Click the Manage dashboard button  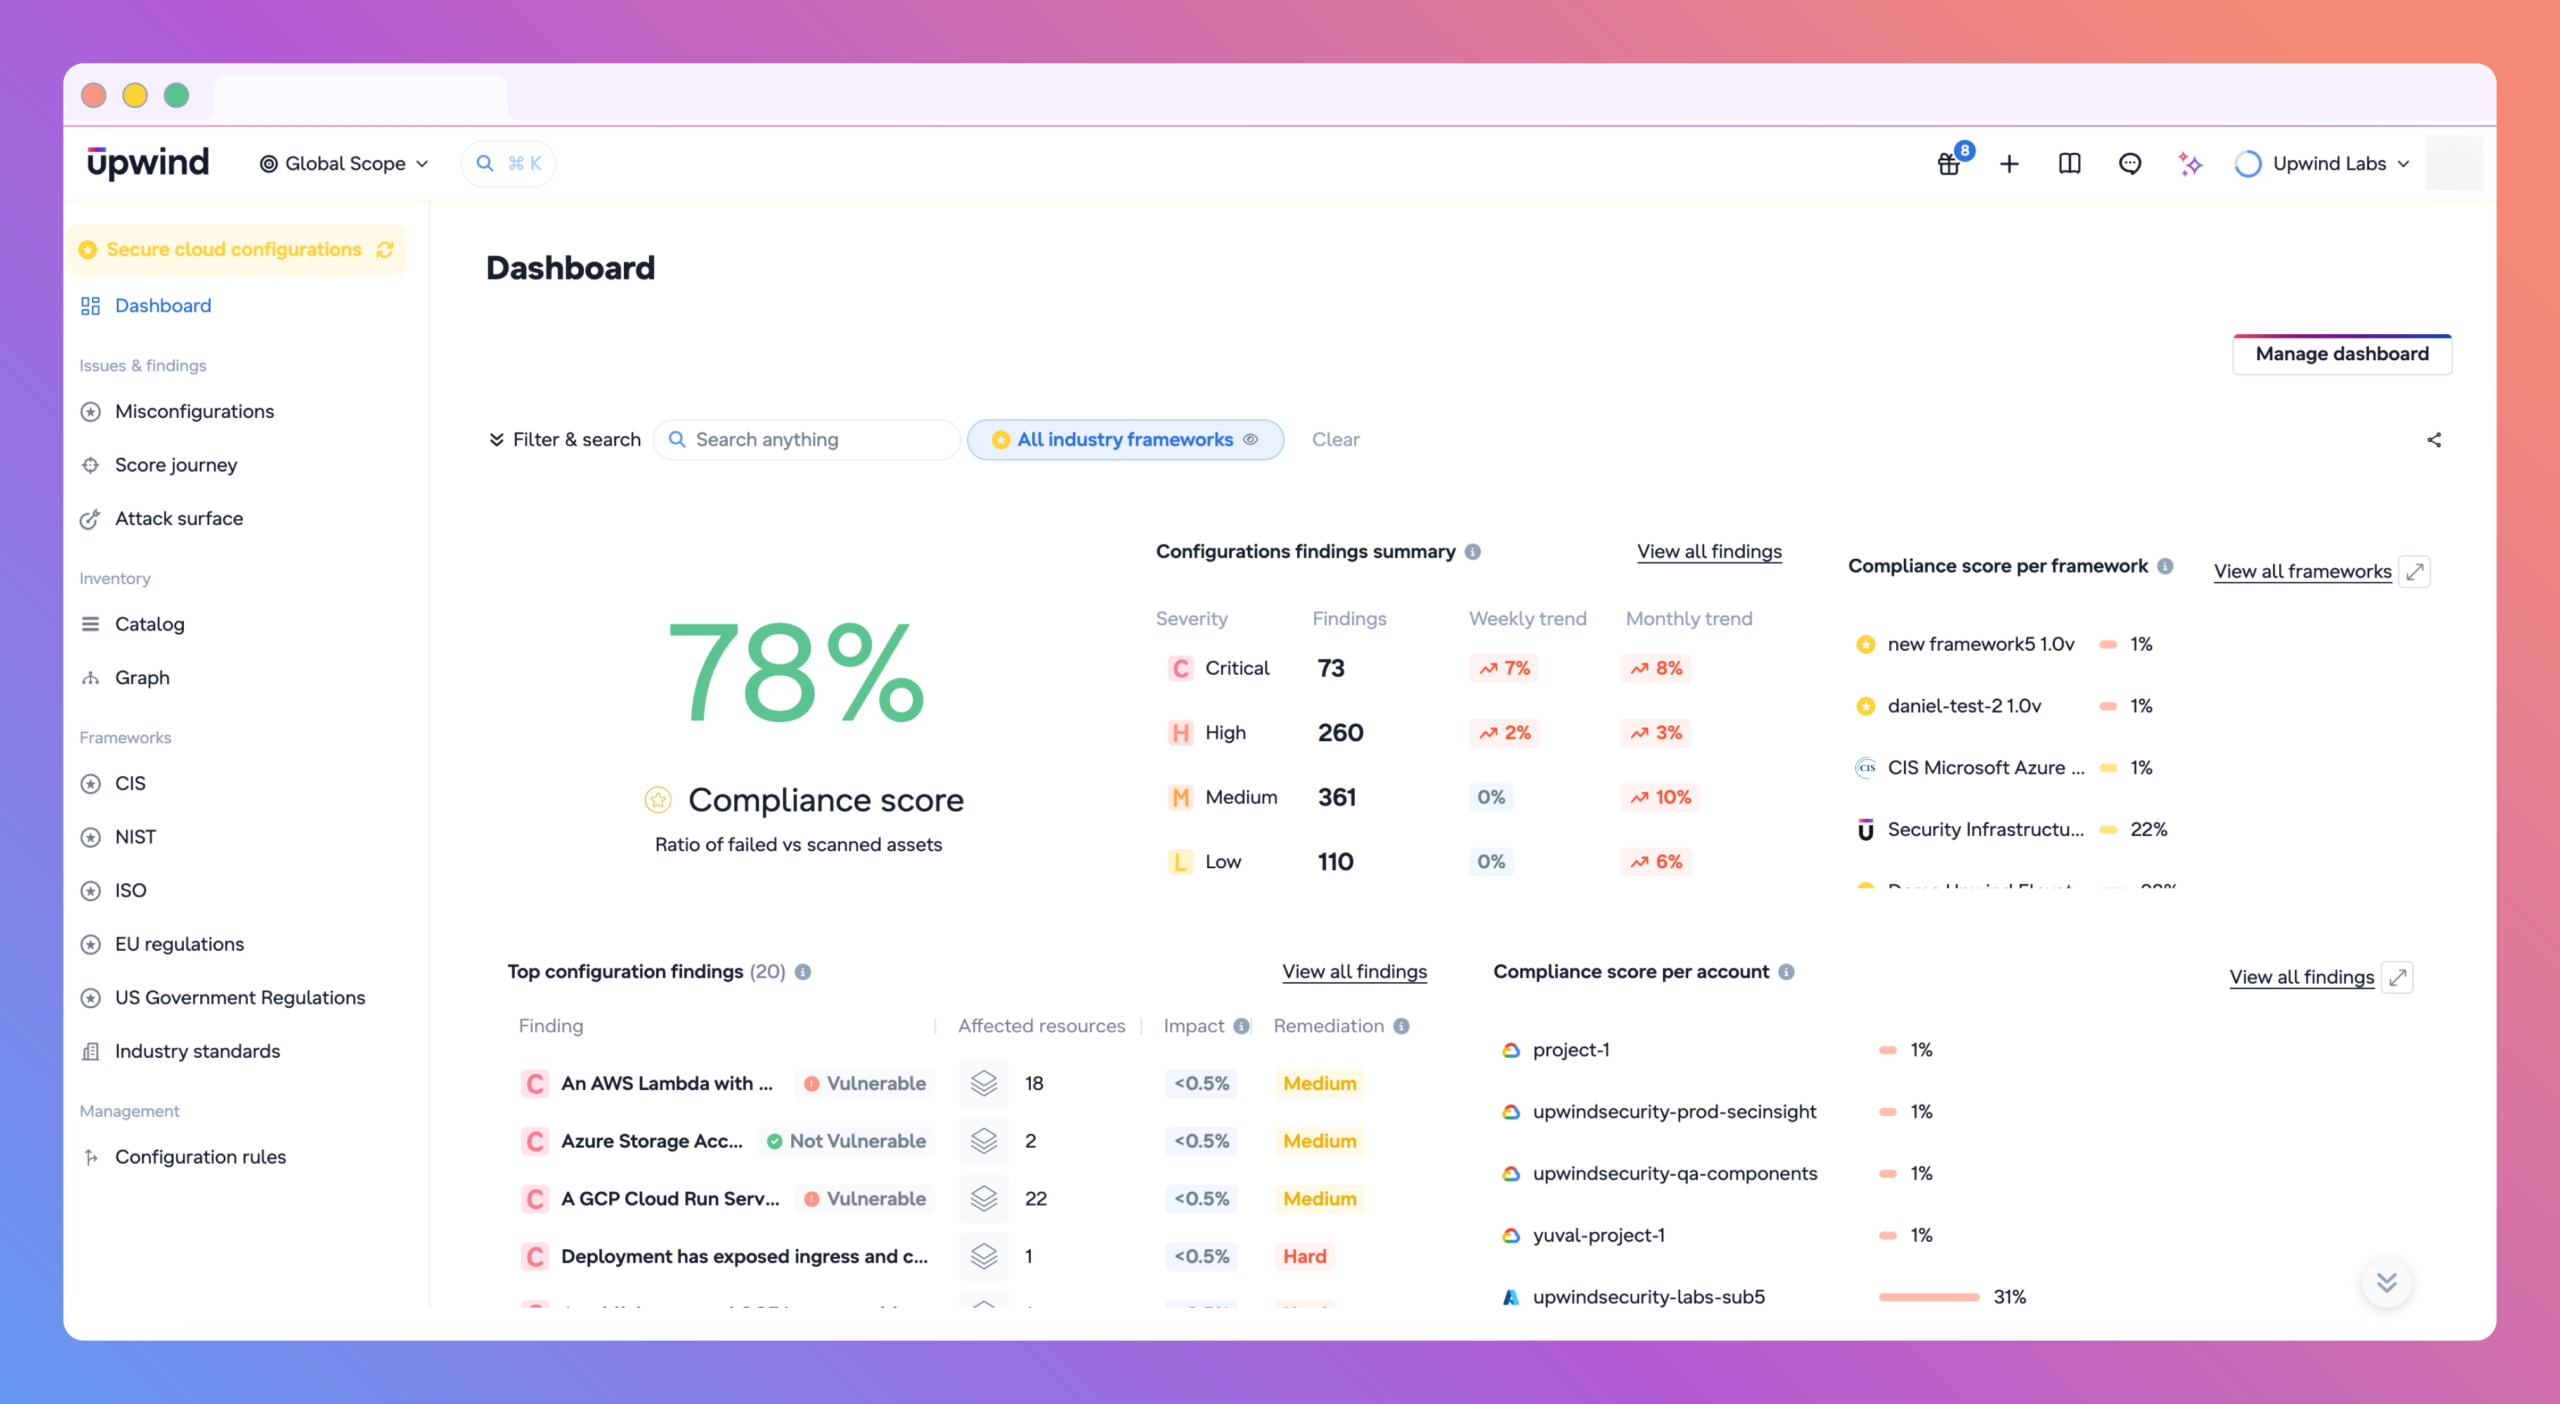click(2342, 354)
